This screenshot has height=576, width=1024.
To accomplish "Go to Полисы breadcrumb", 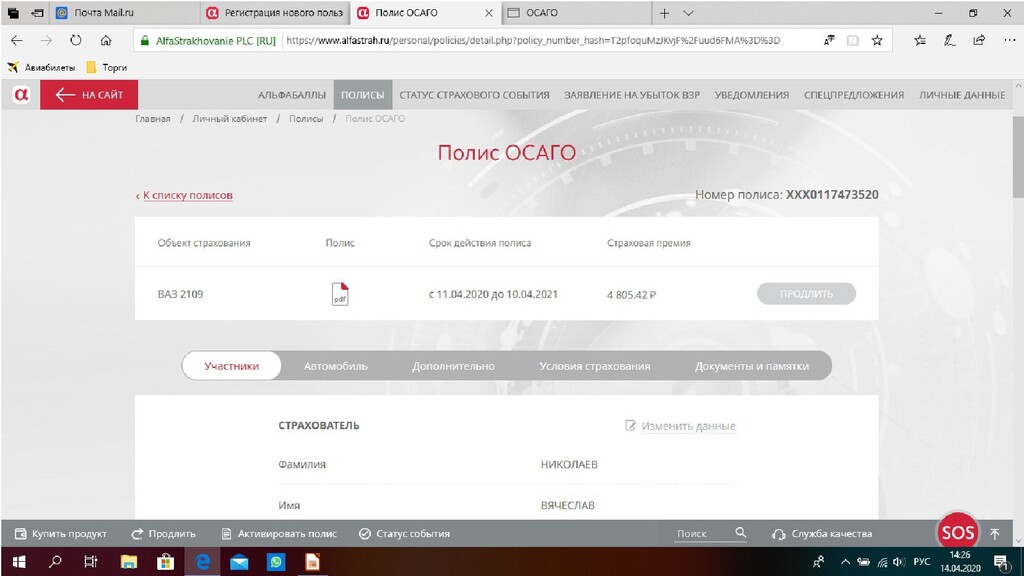I will [x=306, y=119].
